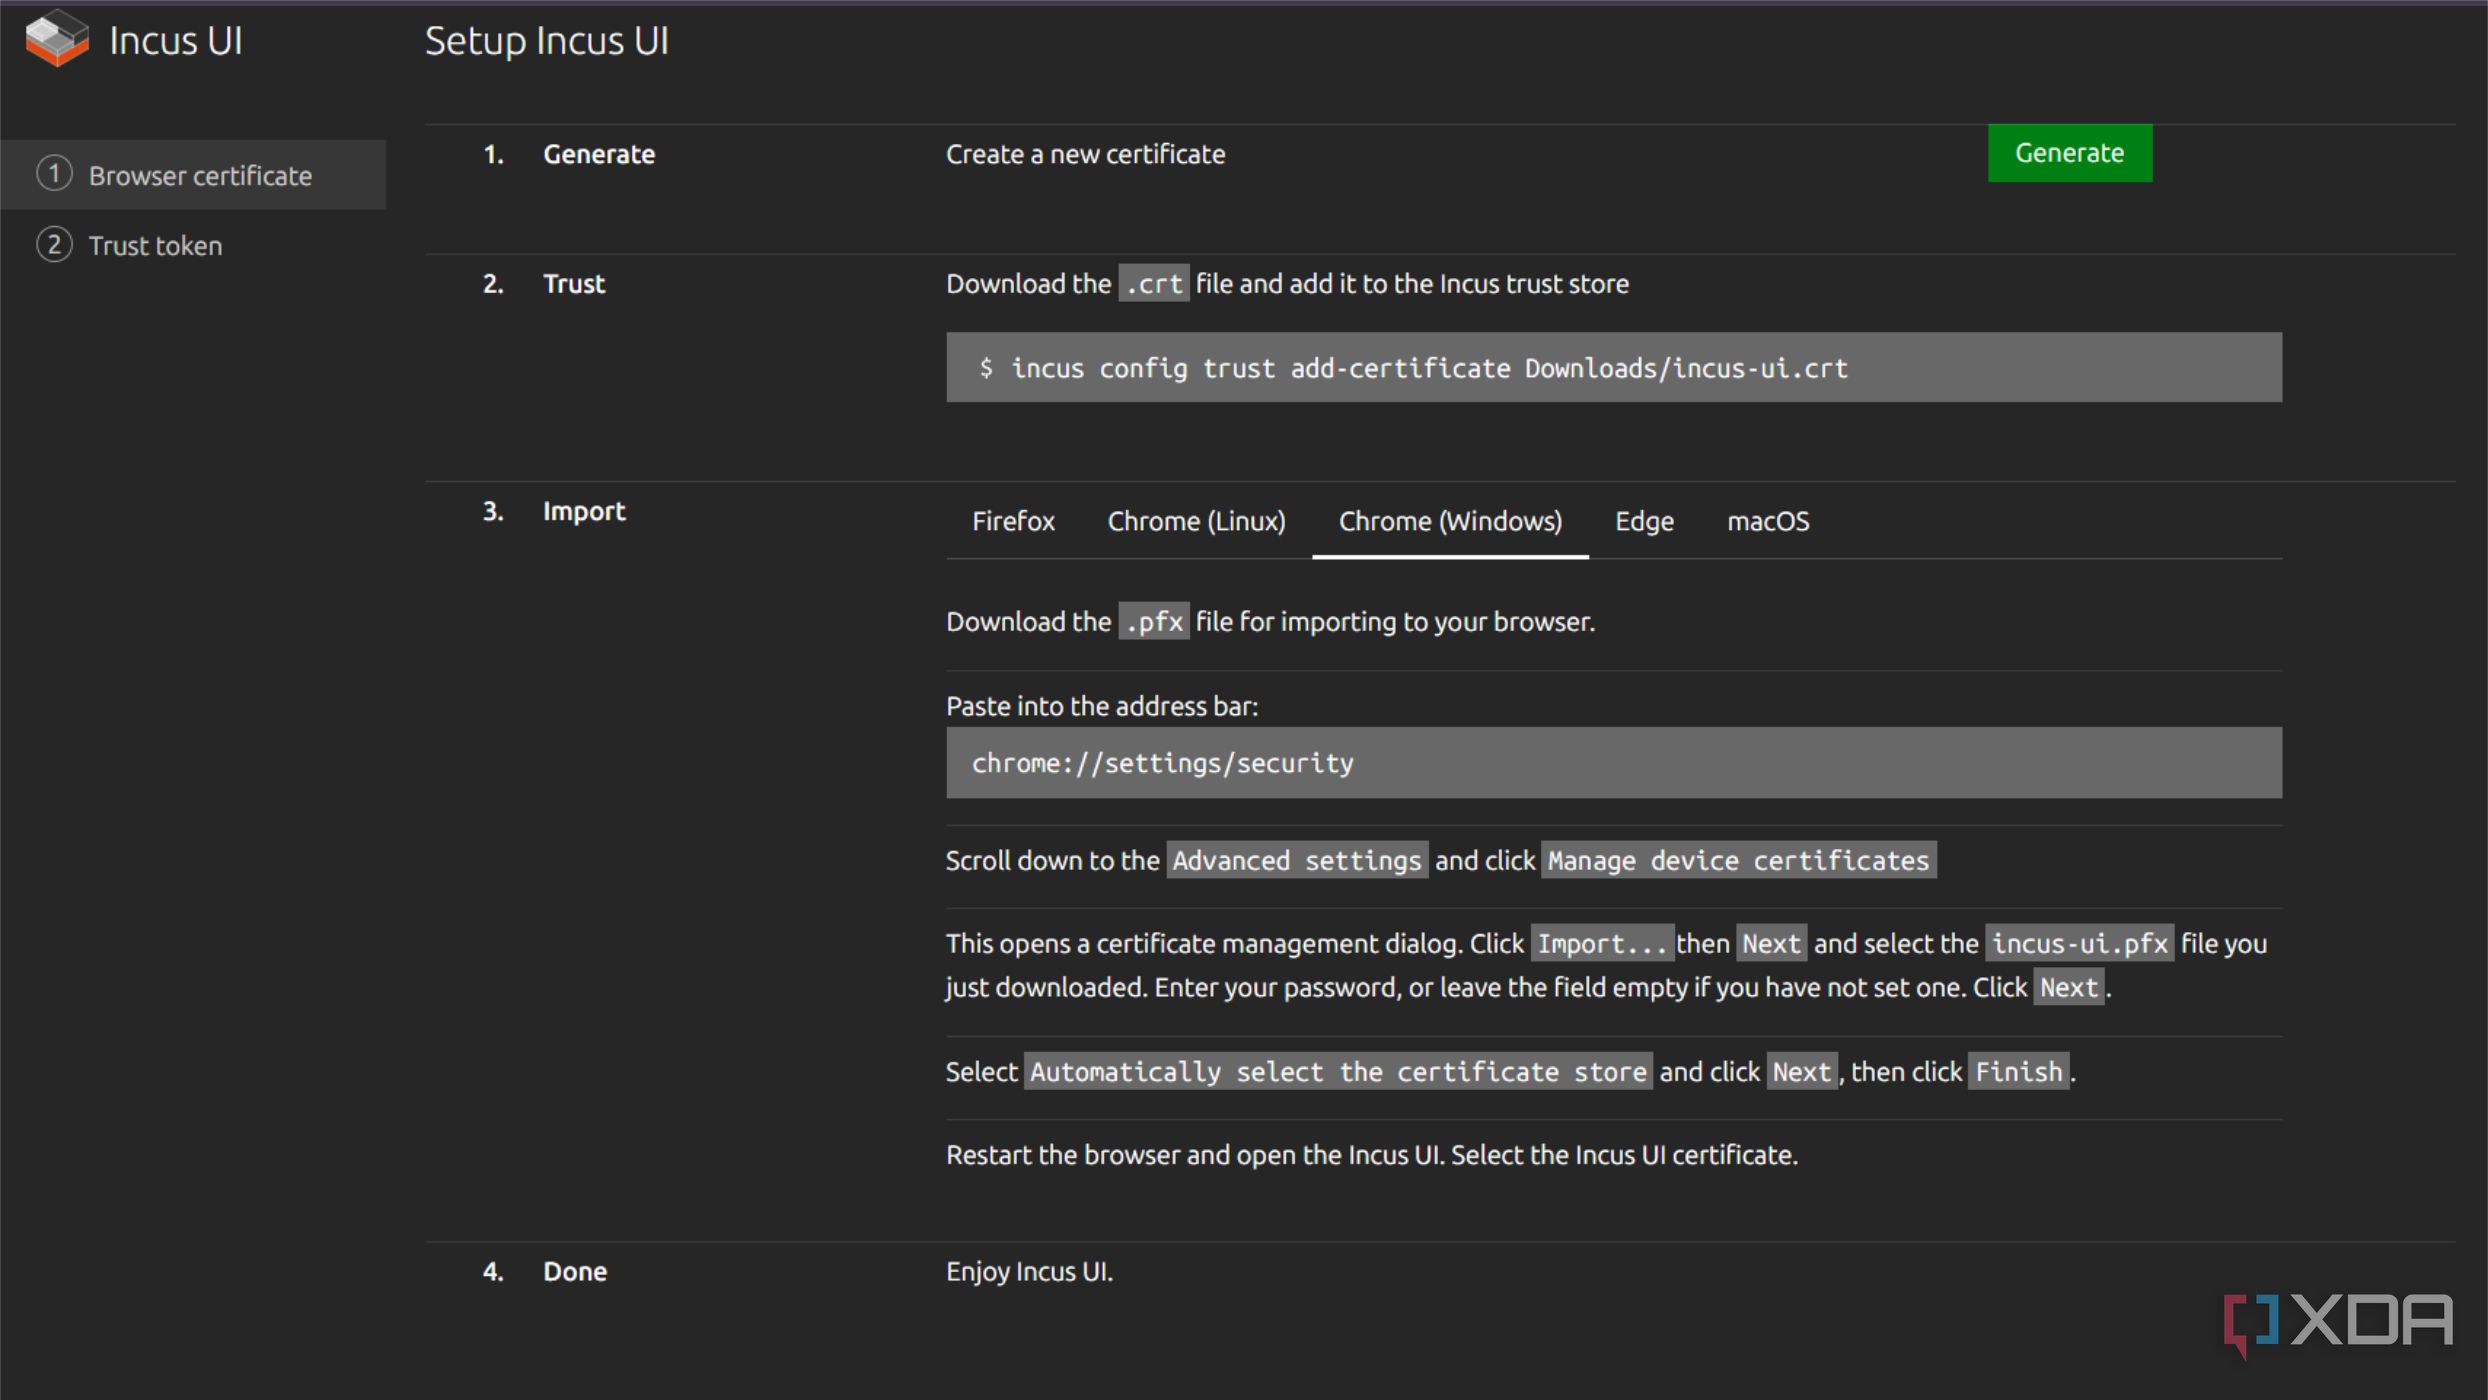This screenshot has height=1400, width=2488.
Task: Click the Incus UI title text
Action: click(176, 40)
